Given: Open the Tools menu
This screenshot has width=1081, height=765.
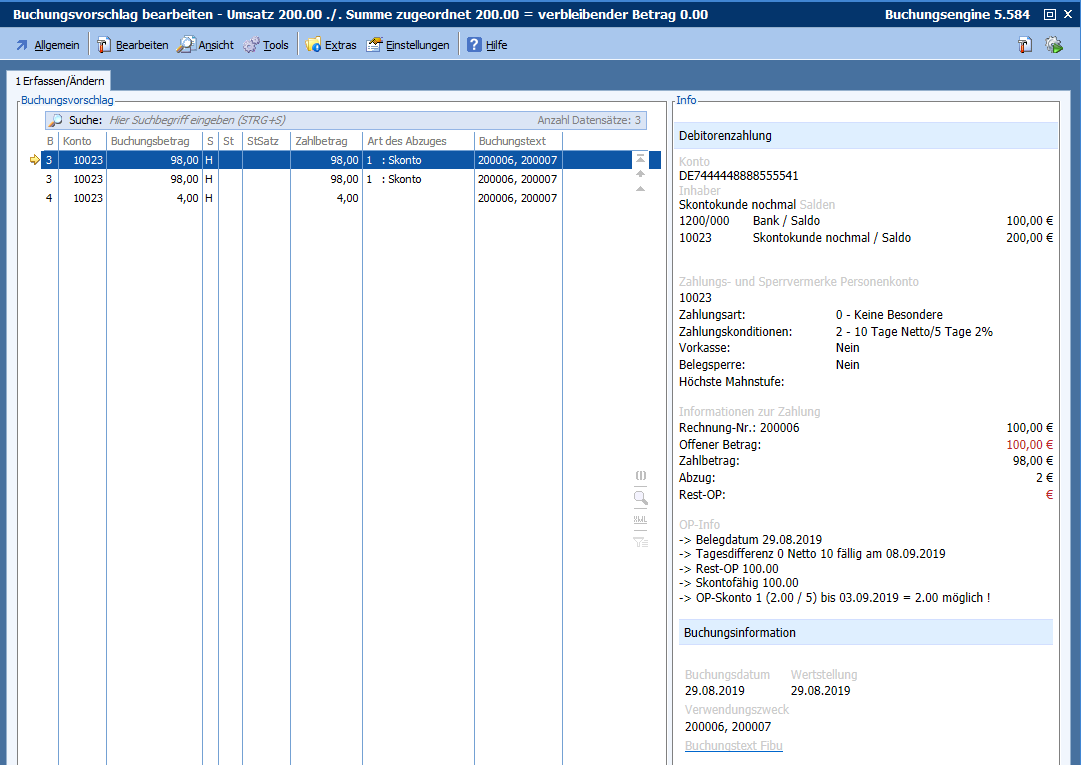Looking at the screenshot, I should (266, 45).
